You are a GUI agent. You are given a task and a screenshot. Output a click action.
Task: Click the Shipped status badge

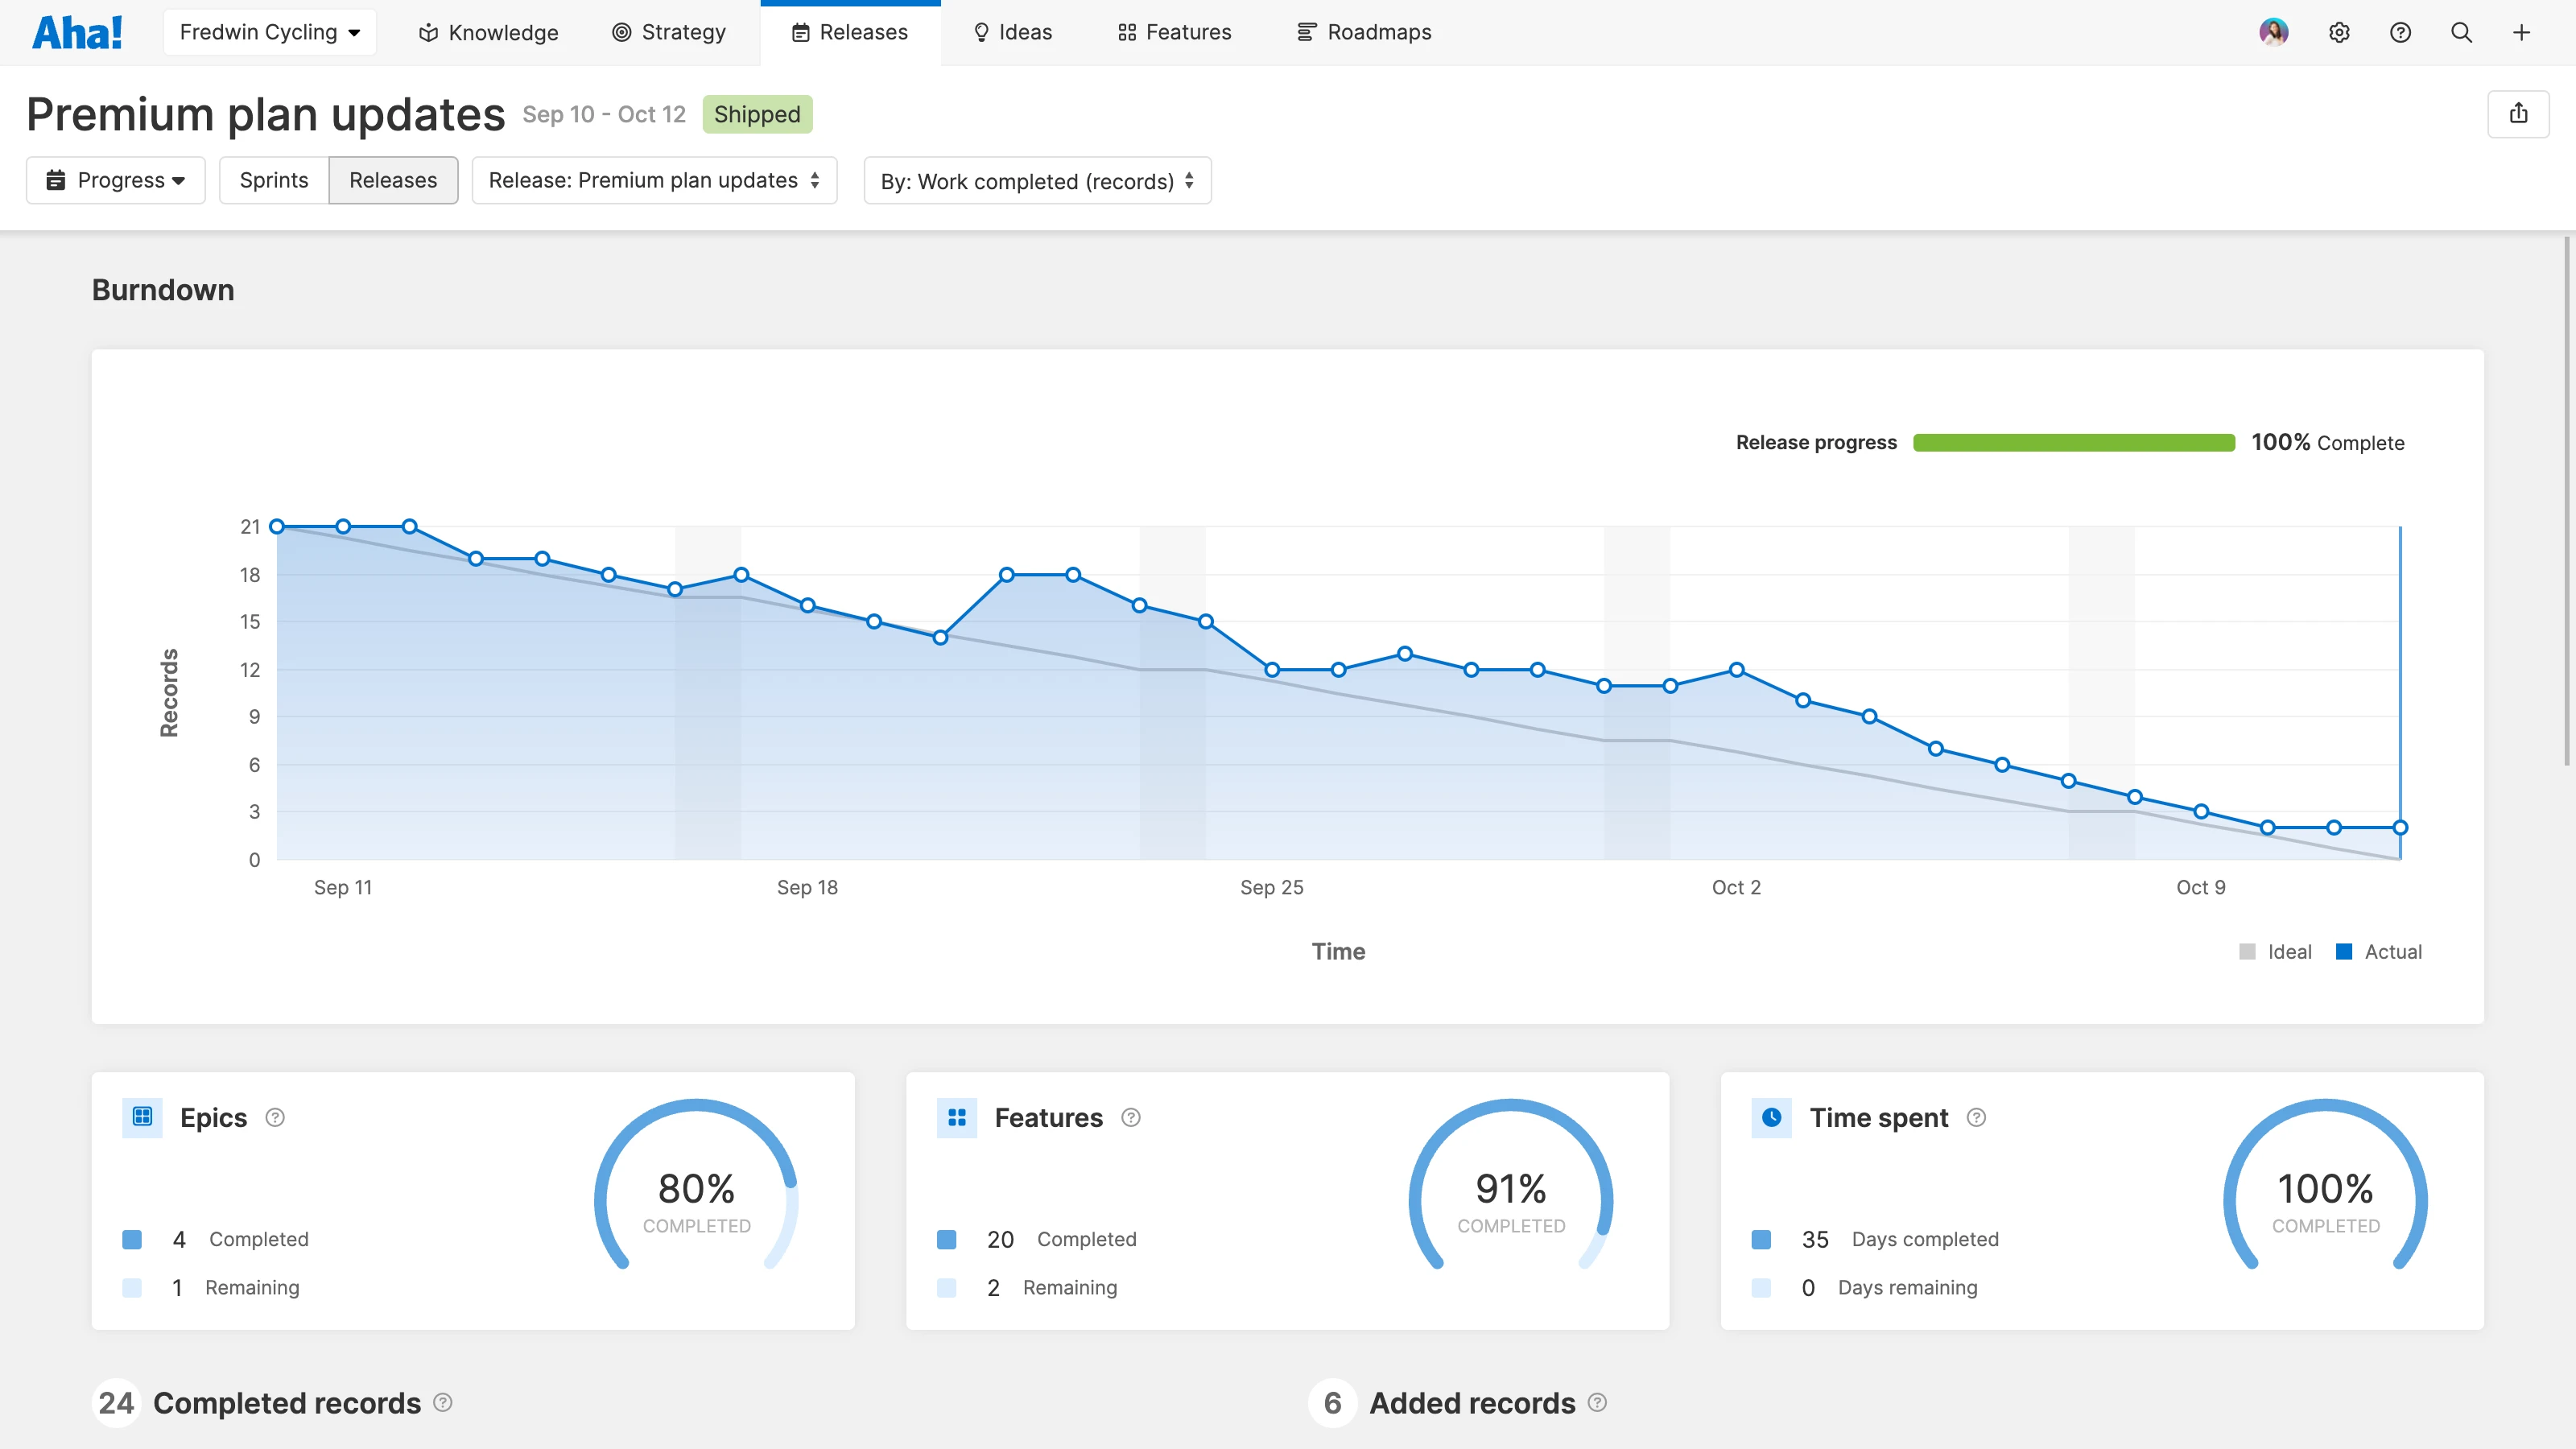coord(757,114)
